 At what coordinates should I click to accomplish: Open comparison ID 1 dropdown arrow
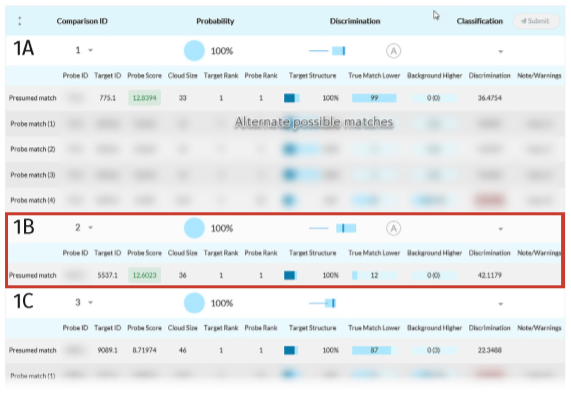90,50
